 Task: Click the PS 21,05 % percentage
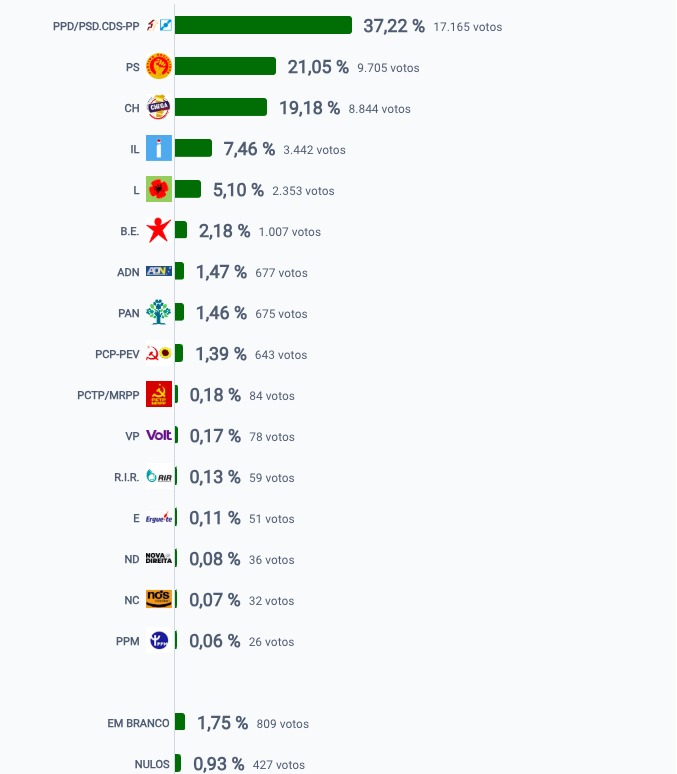pyautogui.click(x=318, y=67)
